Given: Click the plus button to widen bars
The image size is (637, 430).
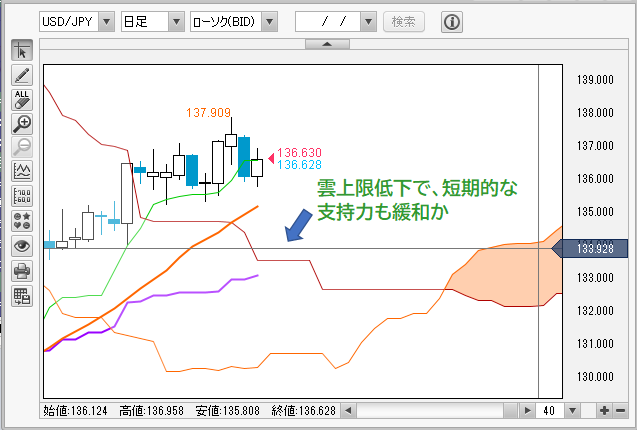Looking at the screenshot, I should click(x=604, y=410).
